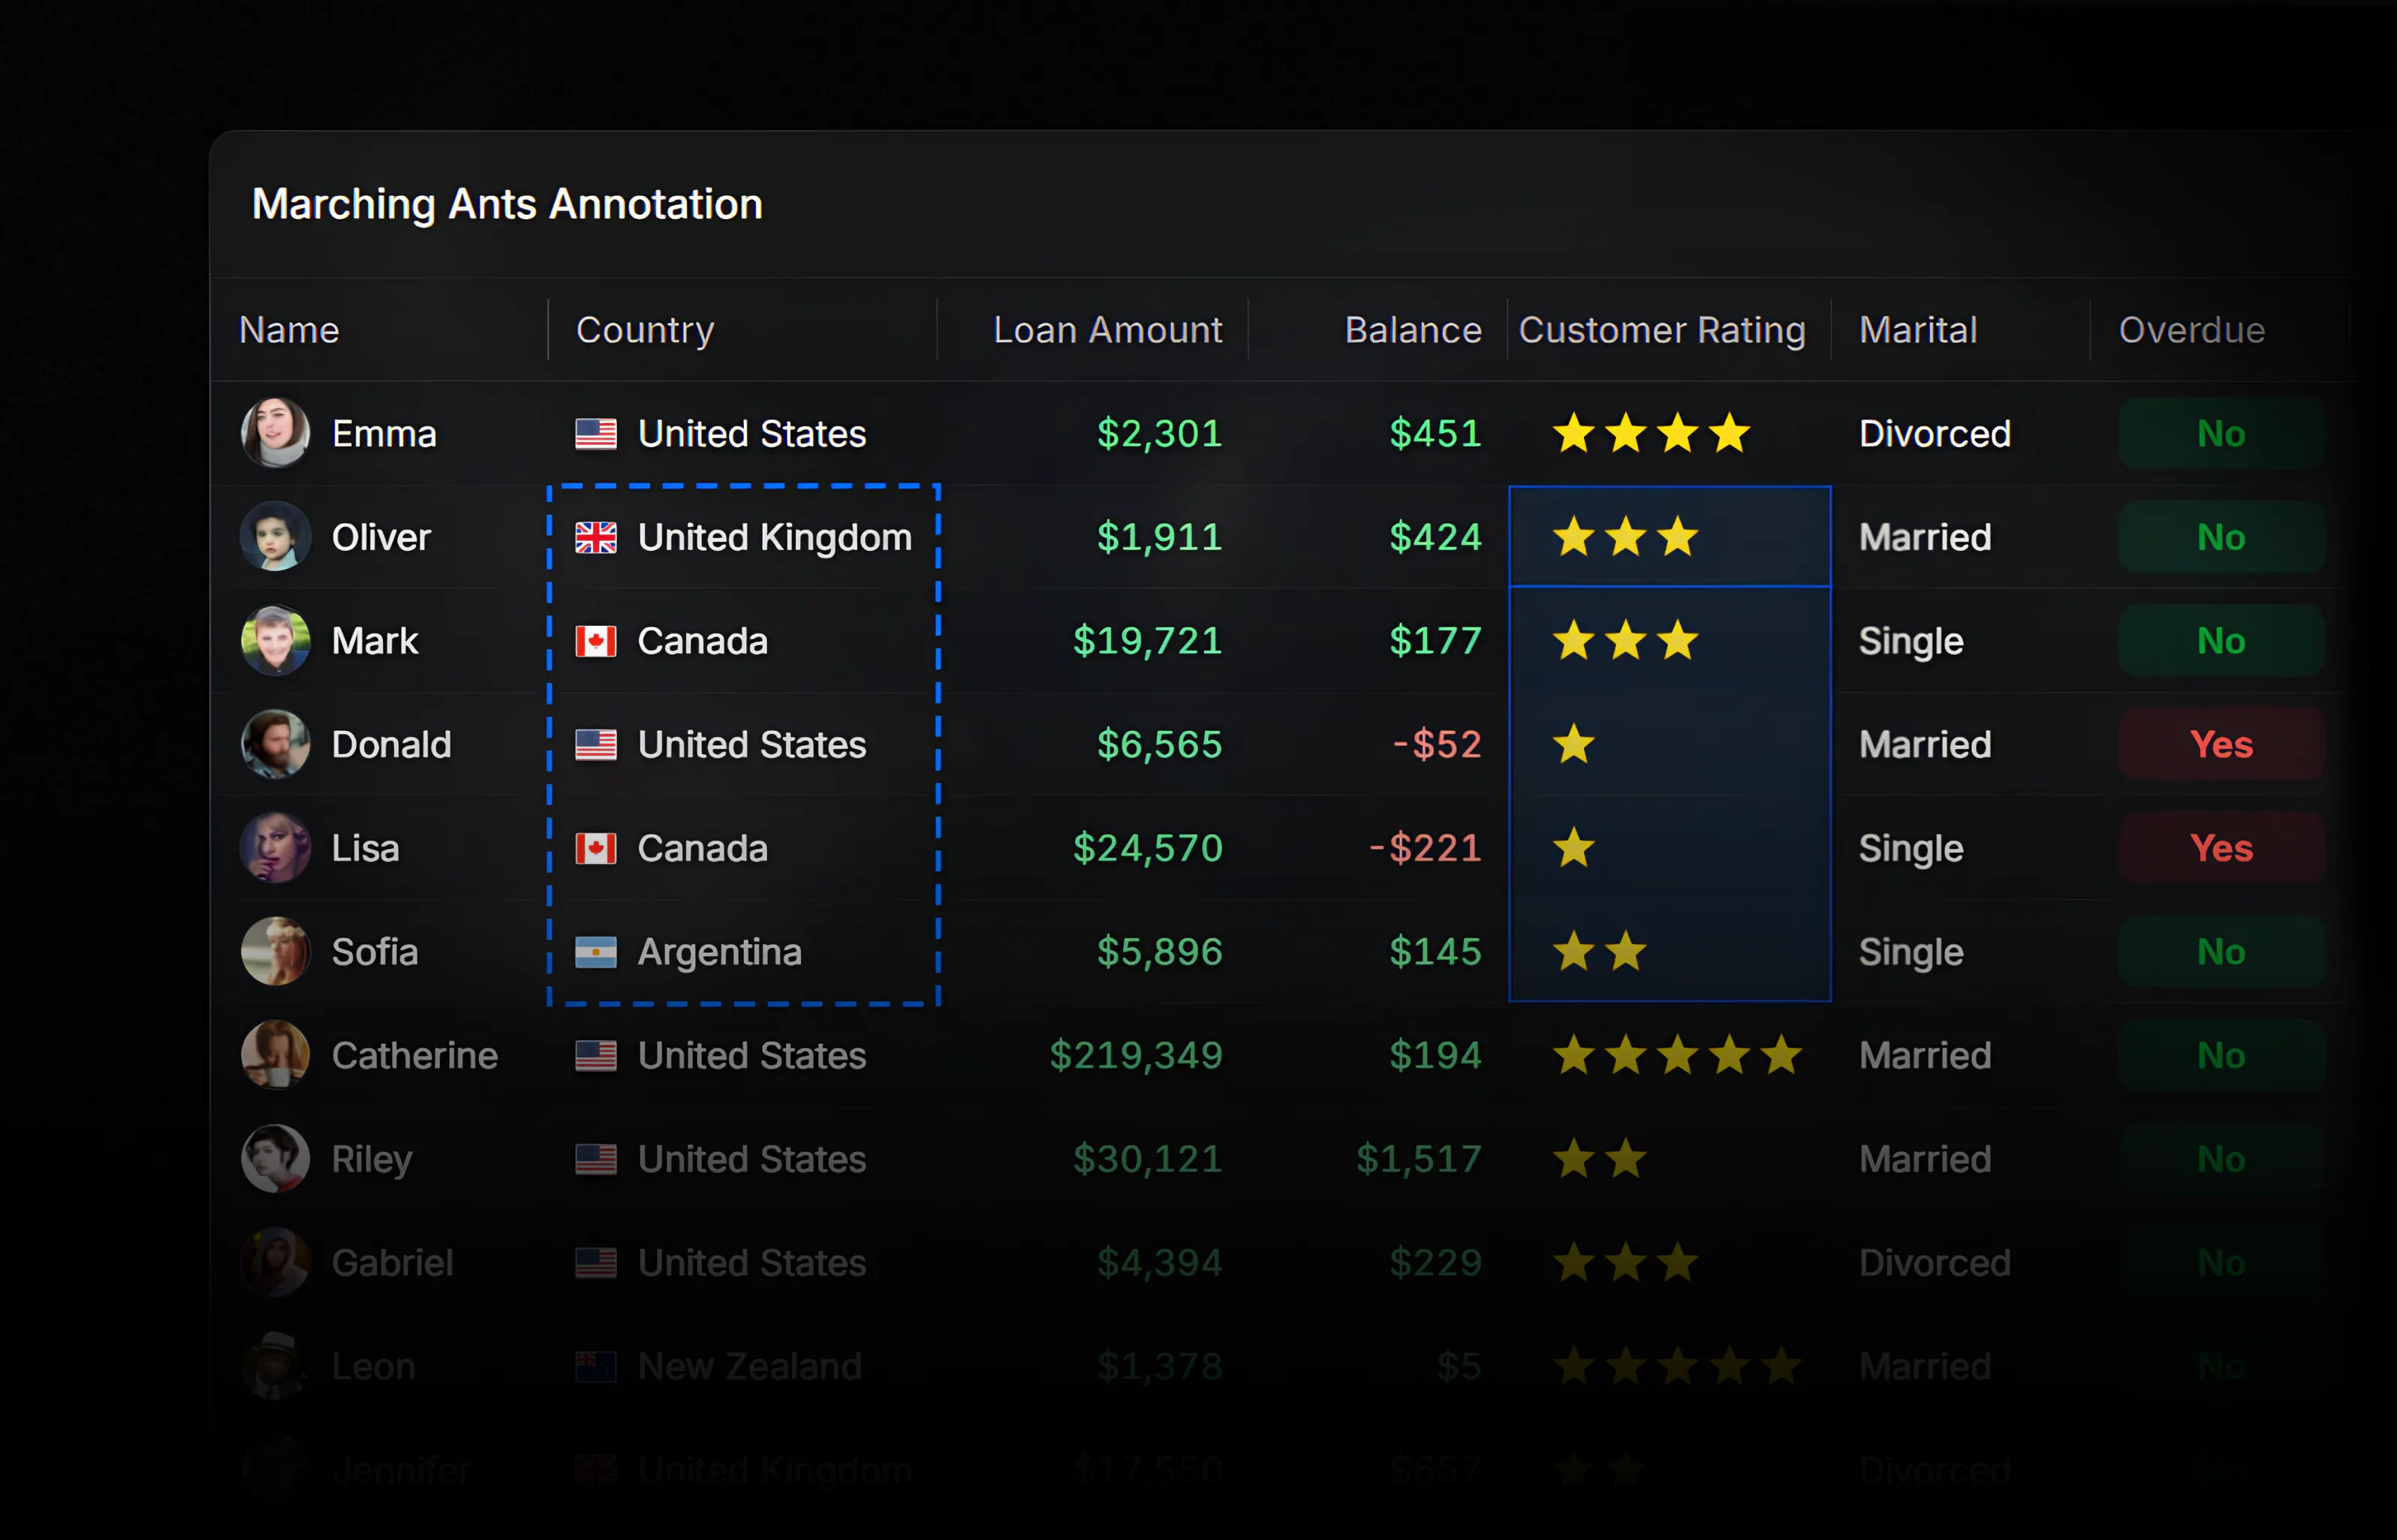Click Donald's avatar picture
This screenshot has width=2397, height=1540.
click(x=275, y=744)
